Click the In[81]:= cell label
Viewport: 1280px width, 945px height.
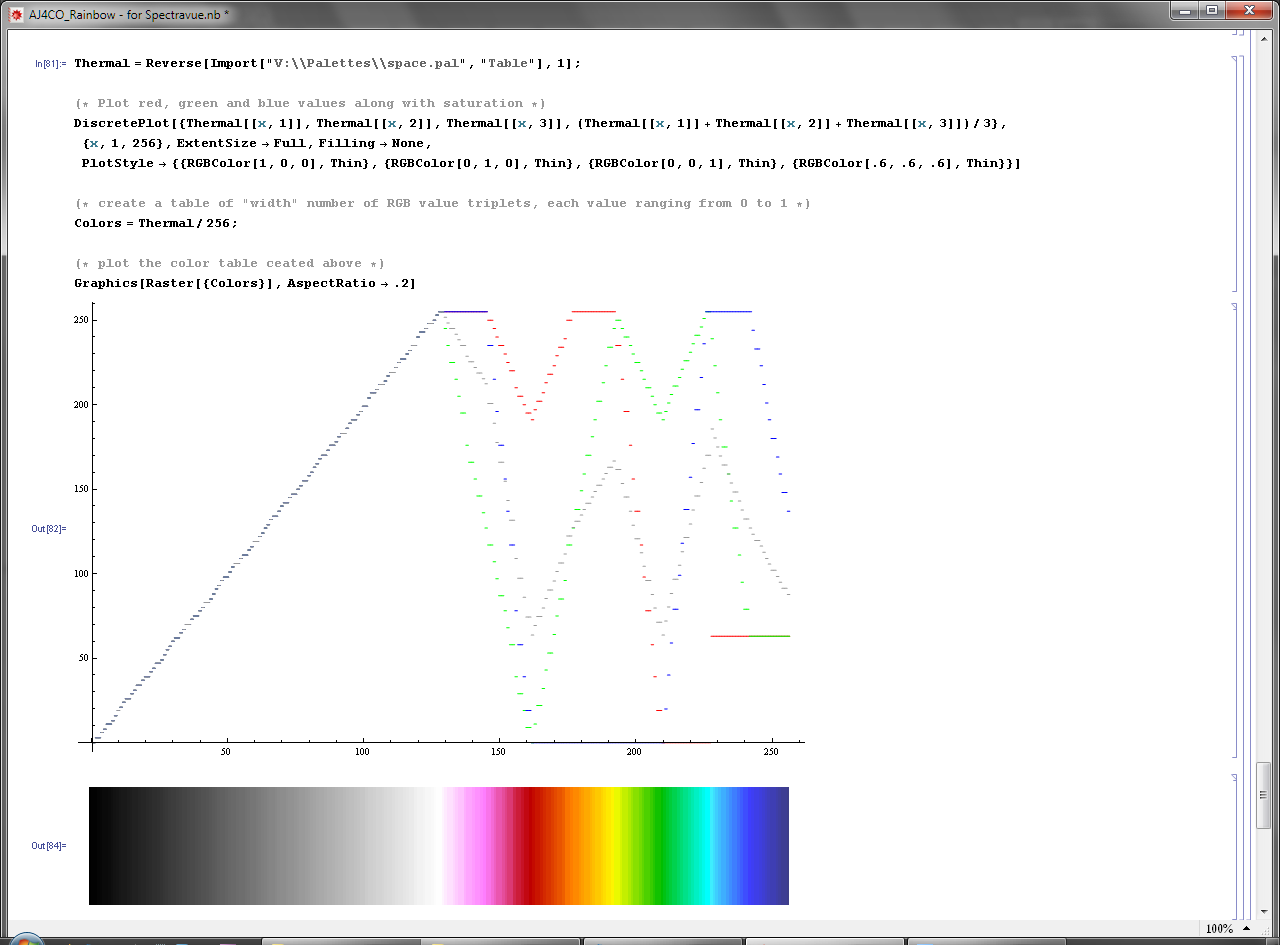[50, 64]
